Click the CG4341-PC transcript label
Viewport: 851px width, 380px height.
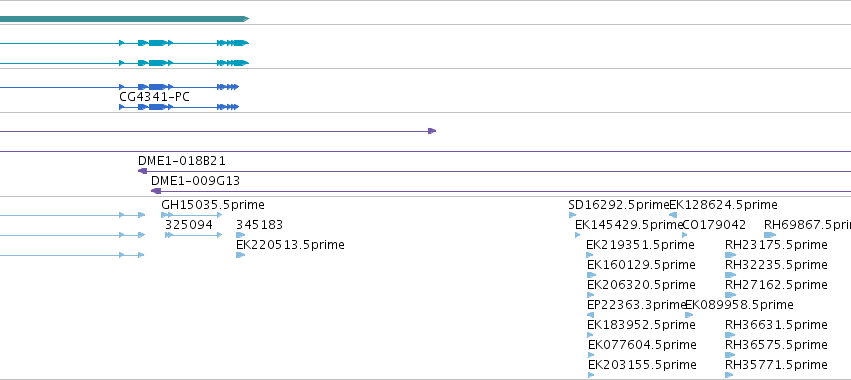(154, 97)
